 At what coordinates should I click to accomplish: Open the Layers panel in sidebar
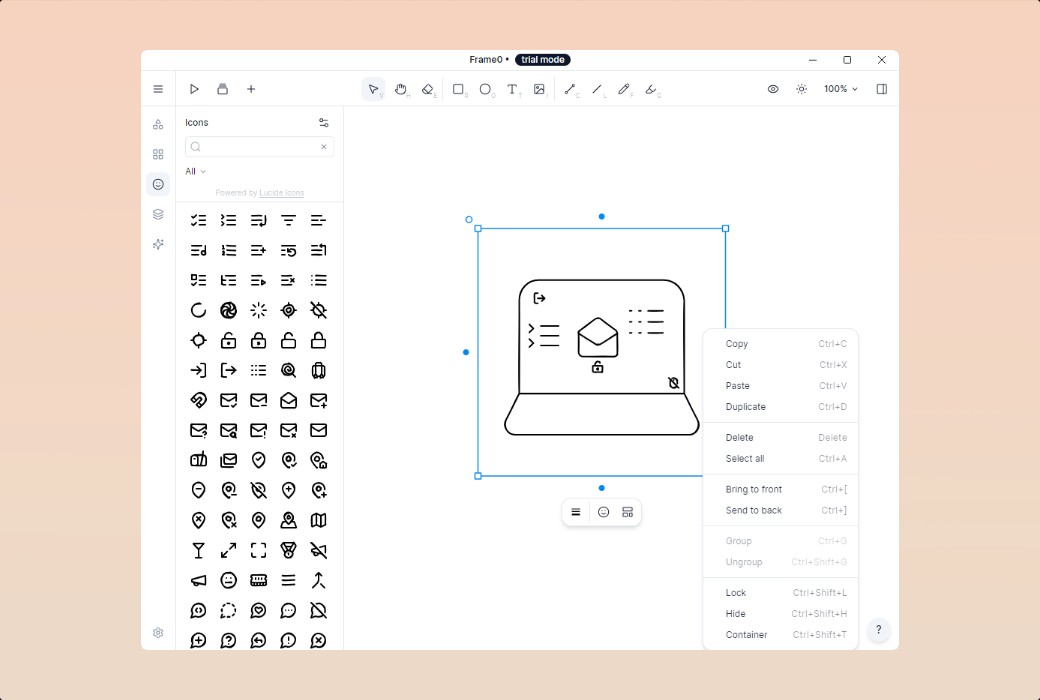click(158, 214)
